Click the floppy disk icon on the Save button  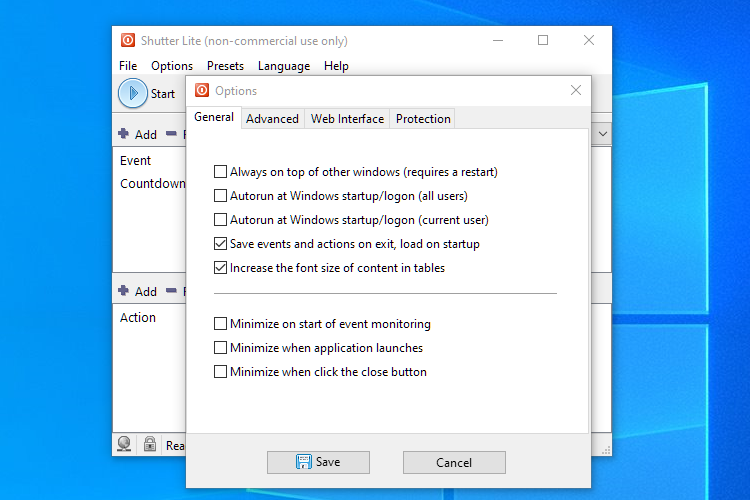303,462
